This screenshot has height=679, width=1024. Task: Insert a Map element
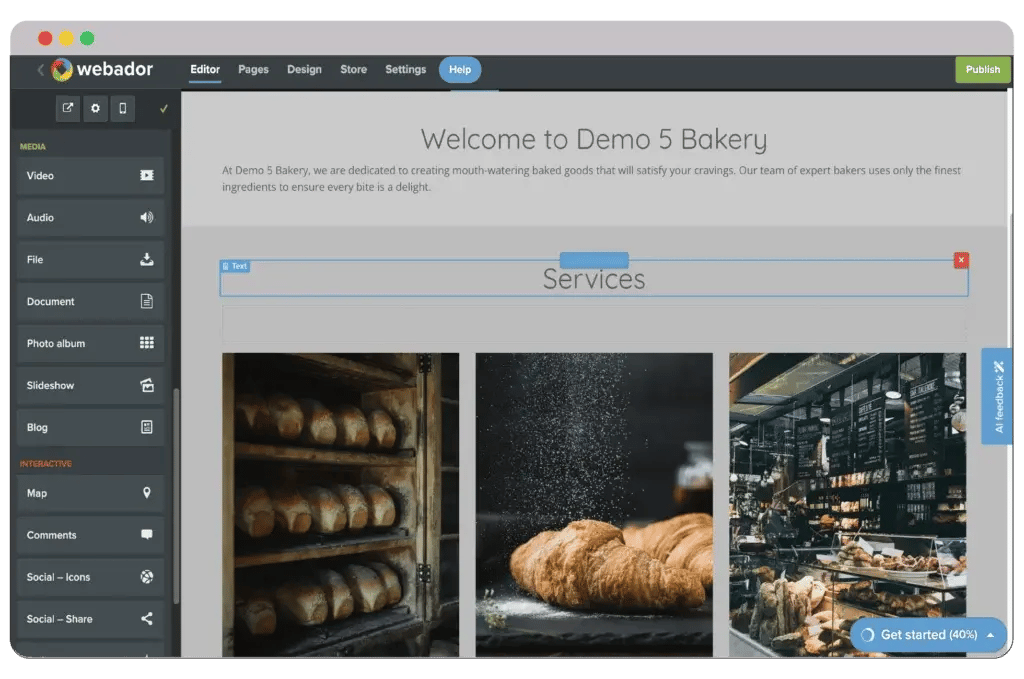point(90,494)
